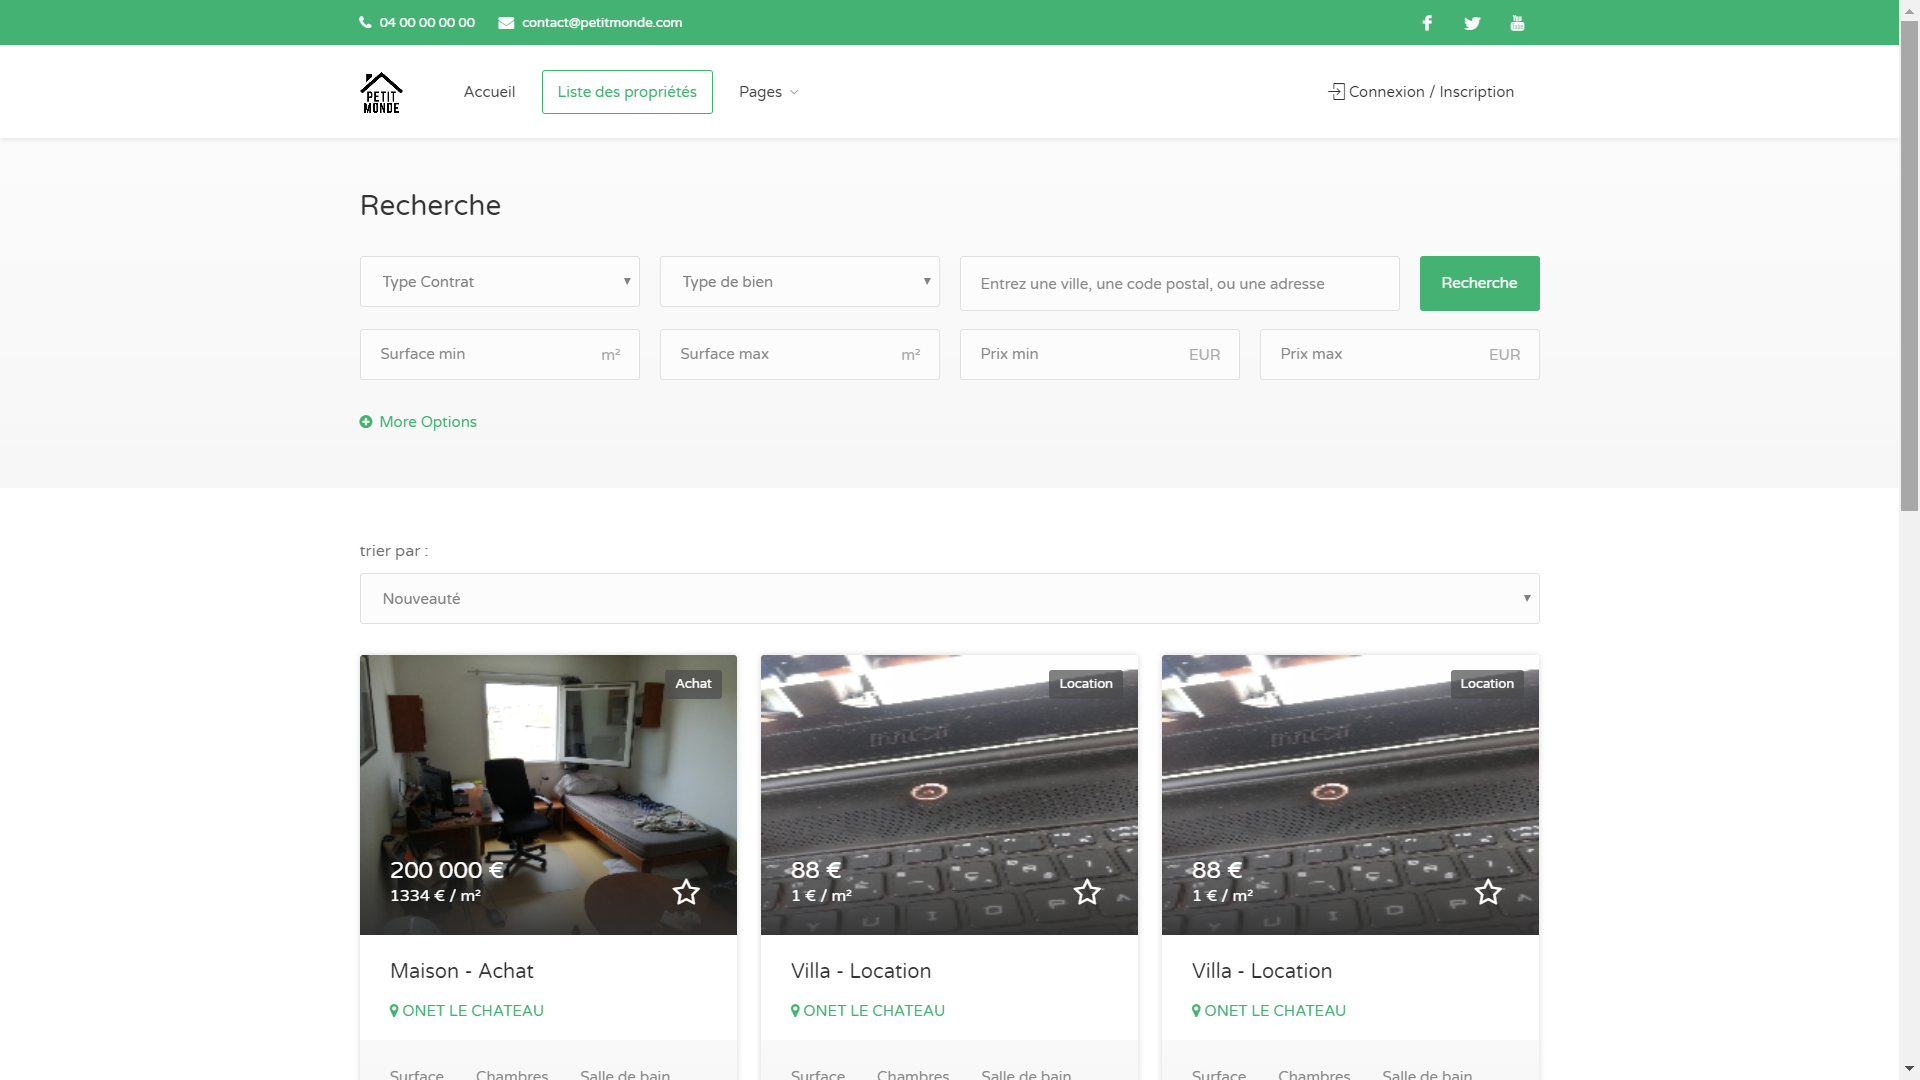1920x1080 pixels.
Task: Open the last Villa - Location title
Action: [x=1262, y=971]
